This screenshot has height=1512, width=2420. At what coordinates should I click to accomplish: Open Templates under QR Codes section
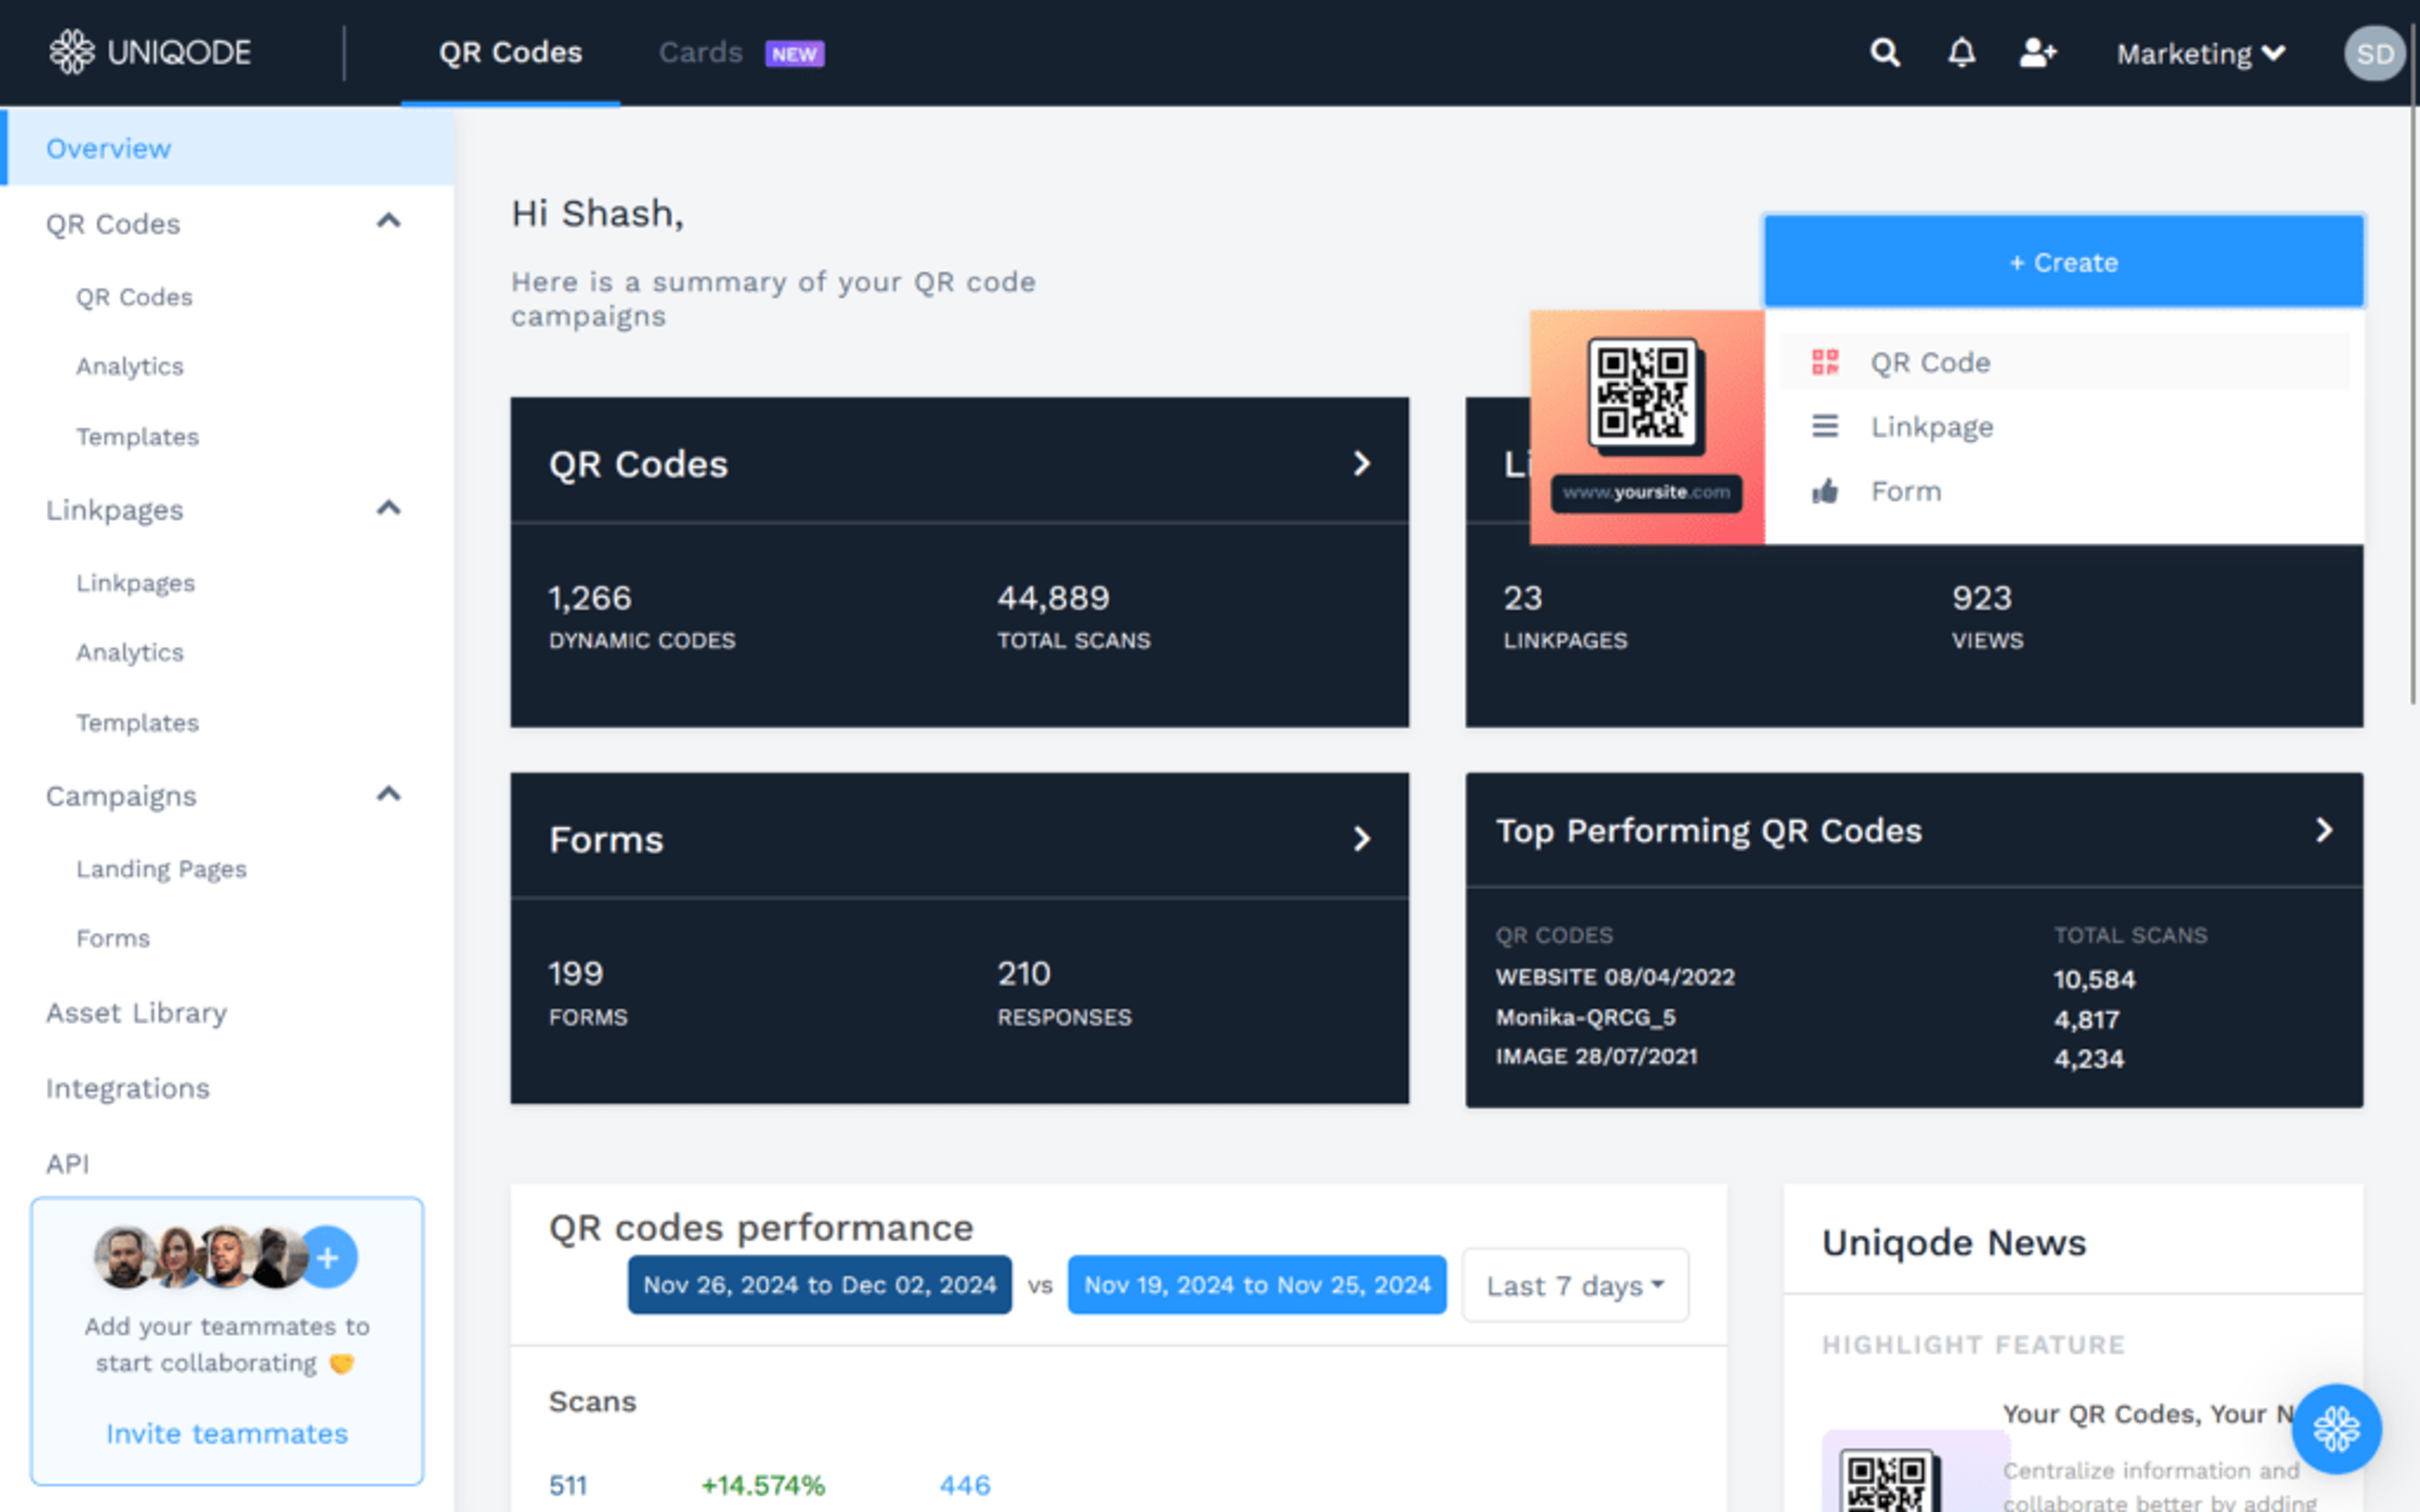(x=137, y=436)
